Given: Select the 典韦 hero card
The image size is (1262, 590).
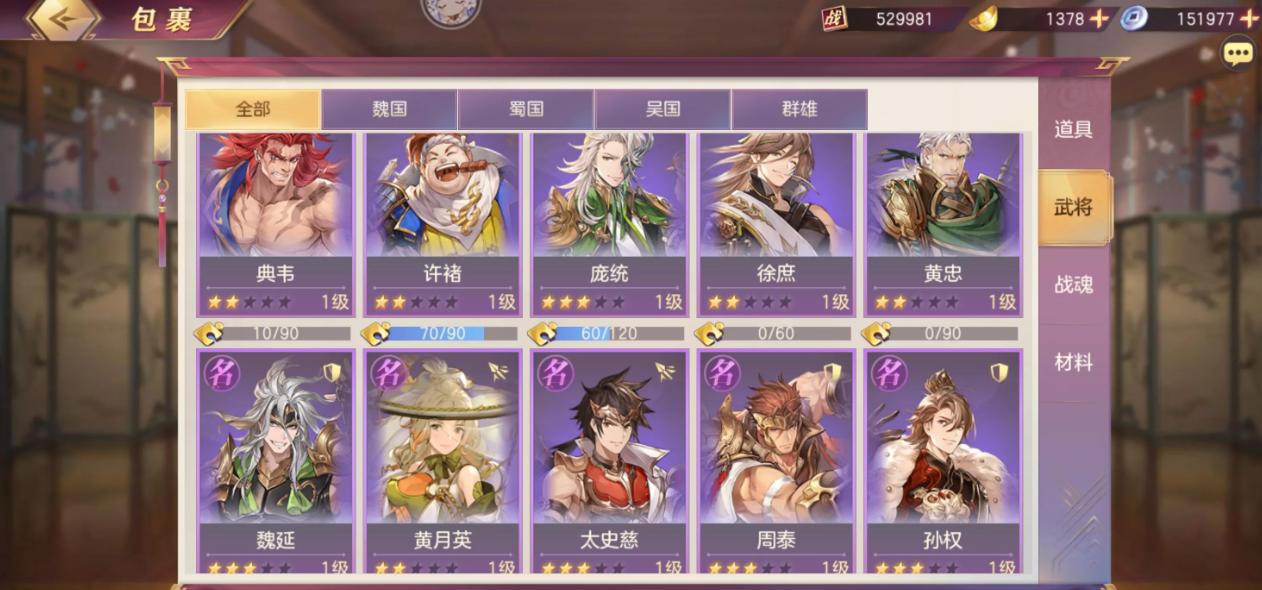Looking at the screenshot, I should (x=276, y=224).
